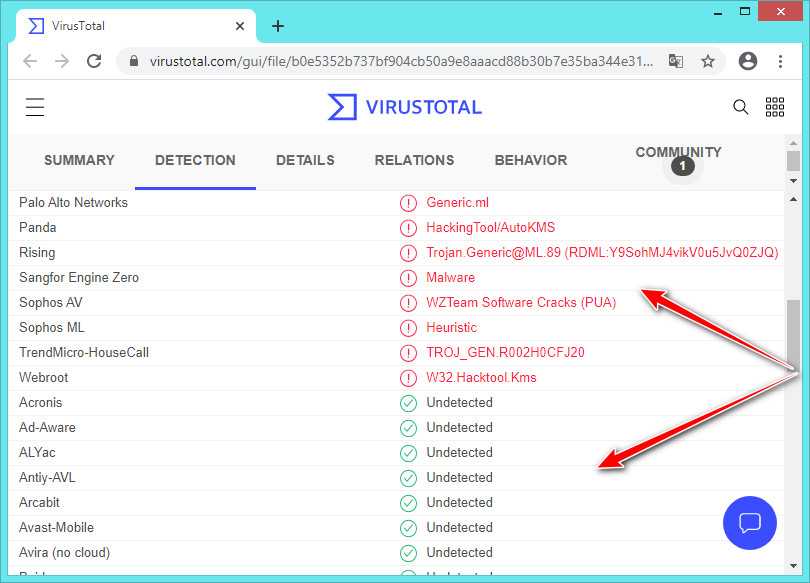Click alert icon next to HackingTool/AutoKMS

pyautogui.click(x=408, y=228)
